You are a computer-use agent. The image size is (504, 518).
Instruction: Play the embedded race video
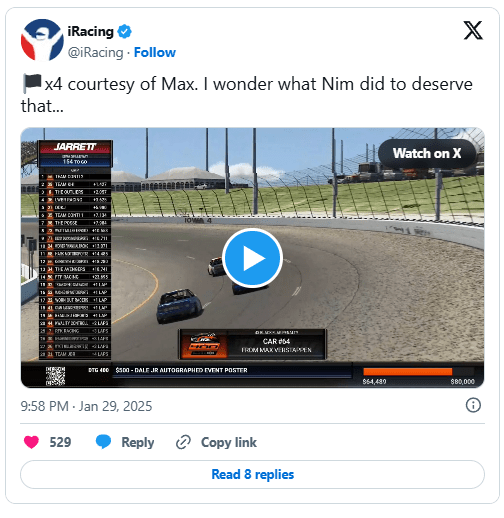(x=252, y=258)
